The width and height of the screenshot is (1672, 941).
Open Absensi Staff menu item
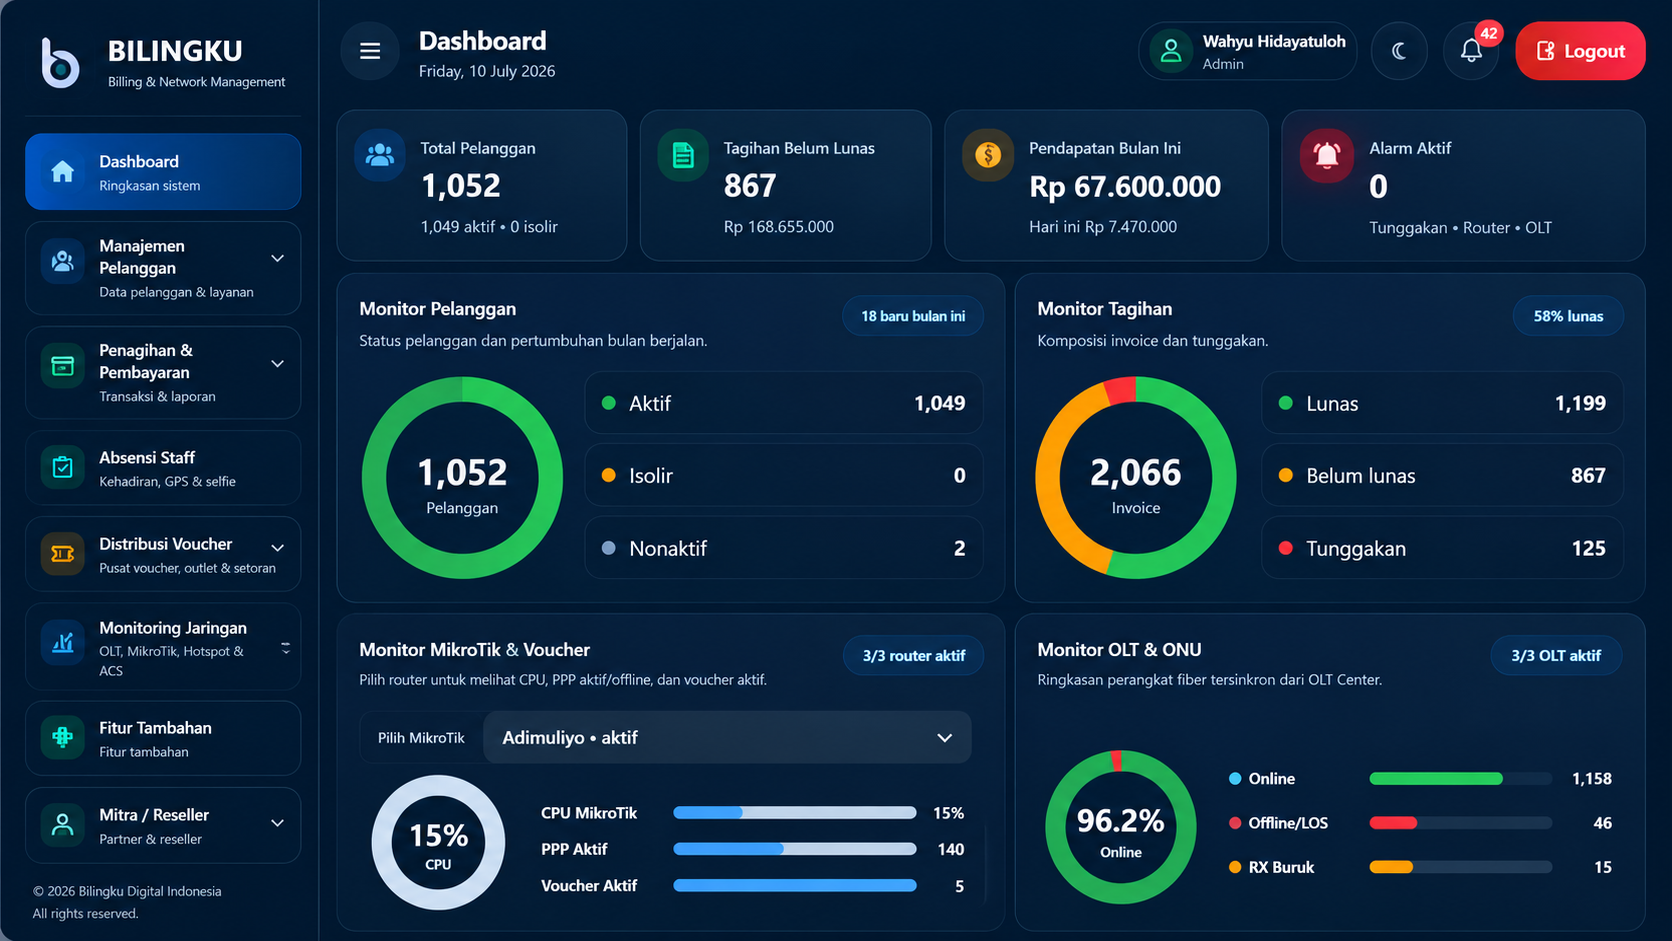[163, 468]
